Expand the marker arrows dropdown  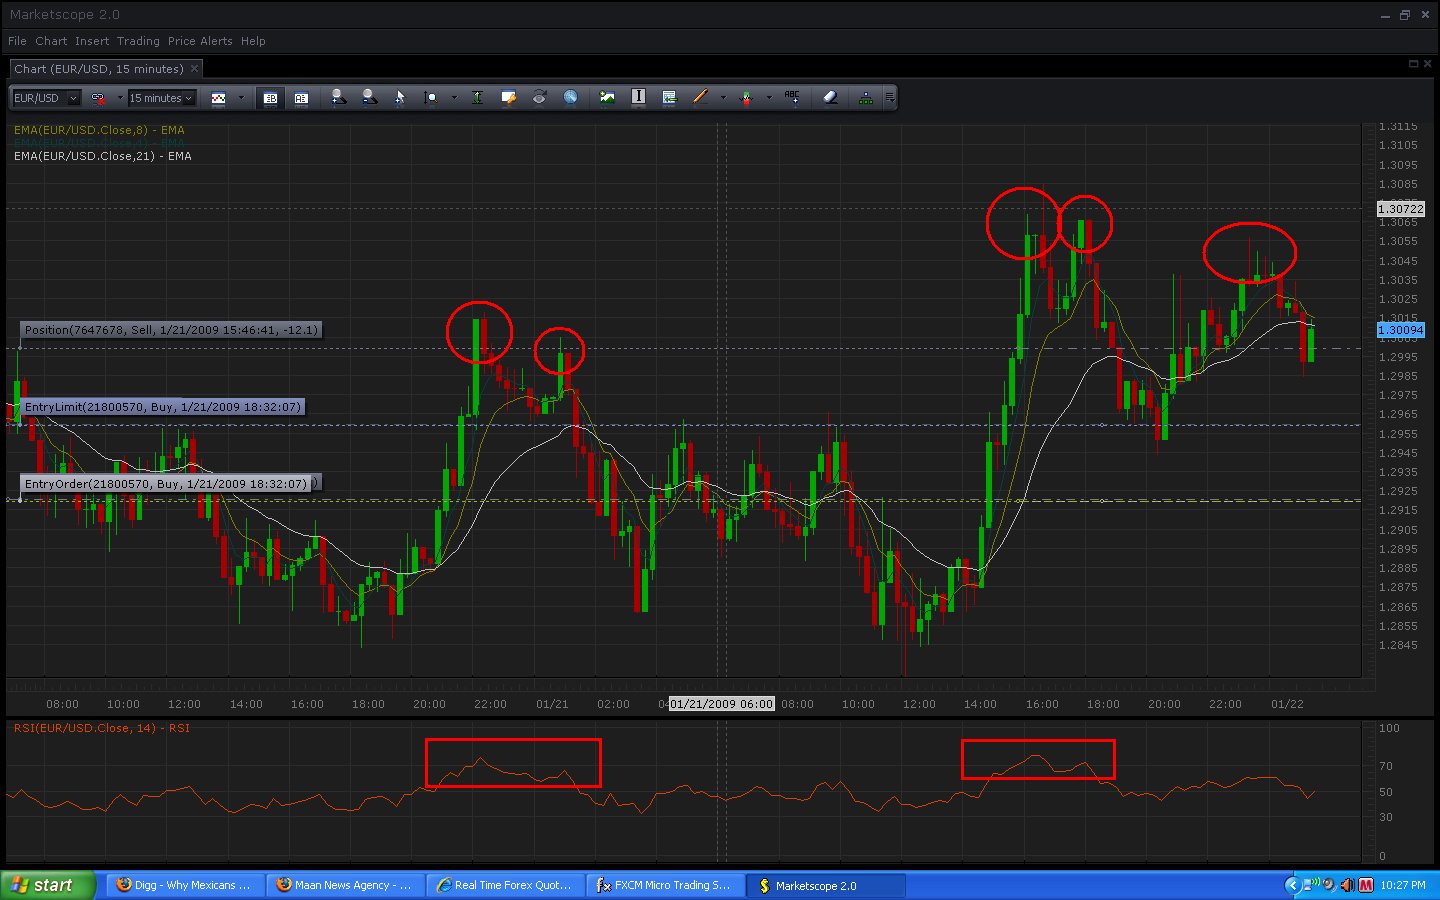coord(769,98)
